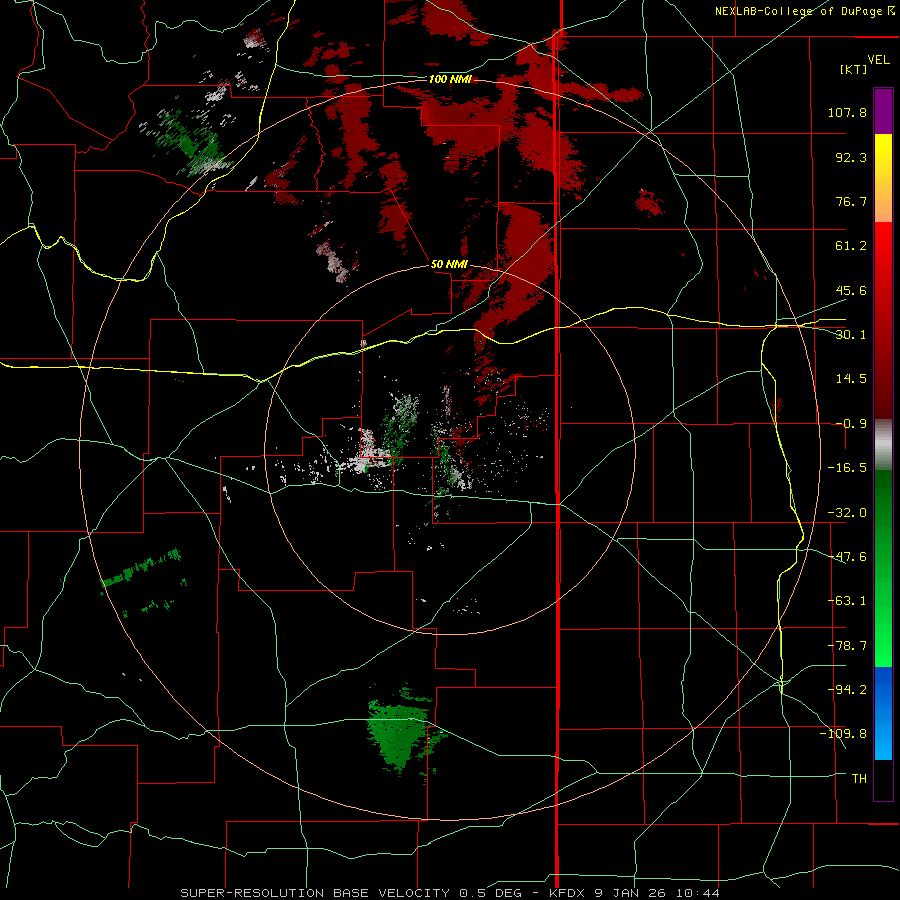The image size is (900, 900).
Task: Click the purple top segment of color scale
Action: coord(883,111)
